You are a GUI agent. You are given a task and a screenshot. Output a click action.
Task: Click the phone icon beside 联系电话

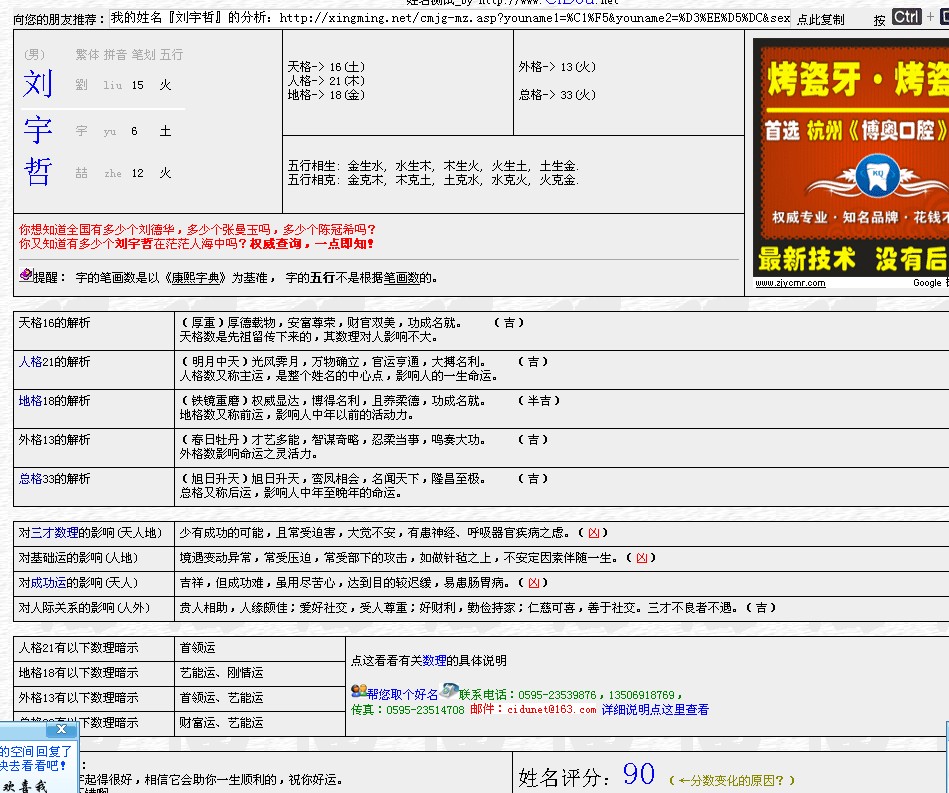(x=449, y=692)
